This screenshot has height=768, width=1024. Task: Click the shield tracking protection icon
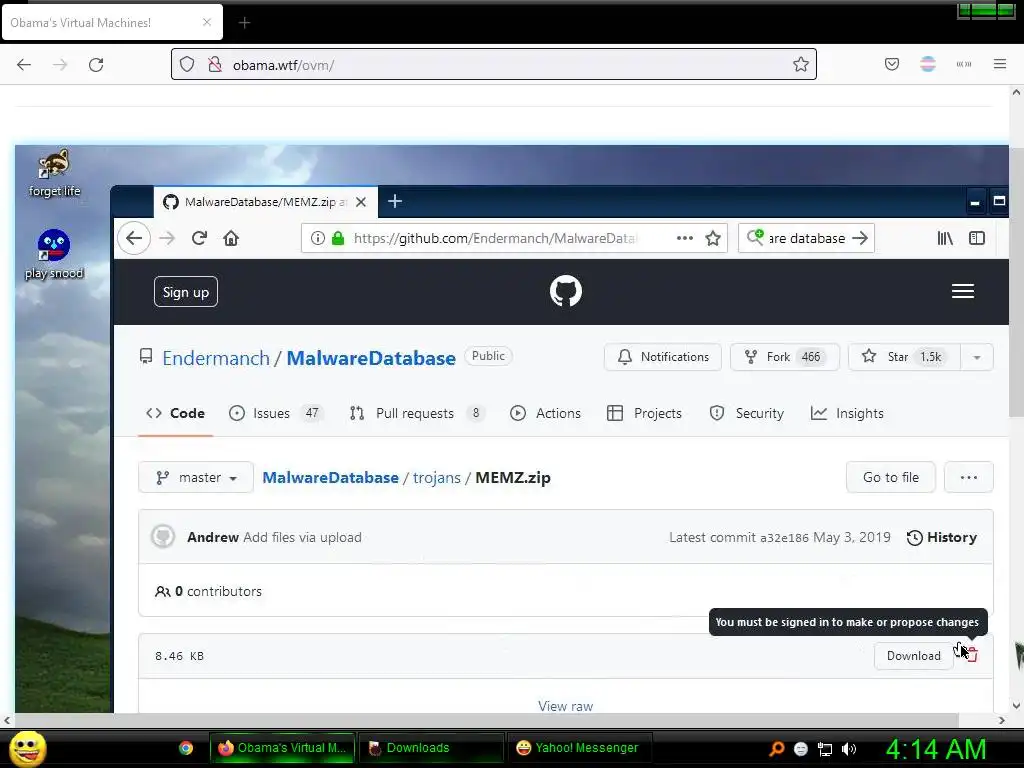pos(187,64)
